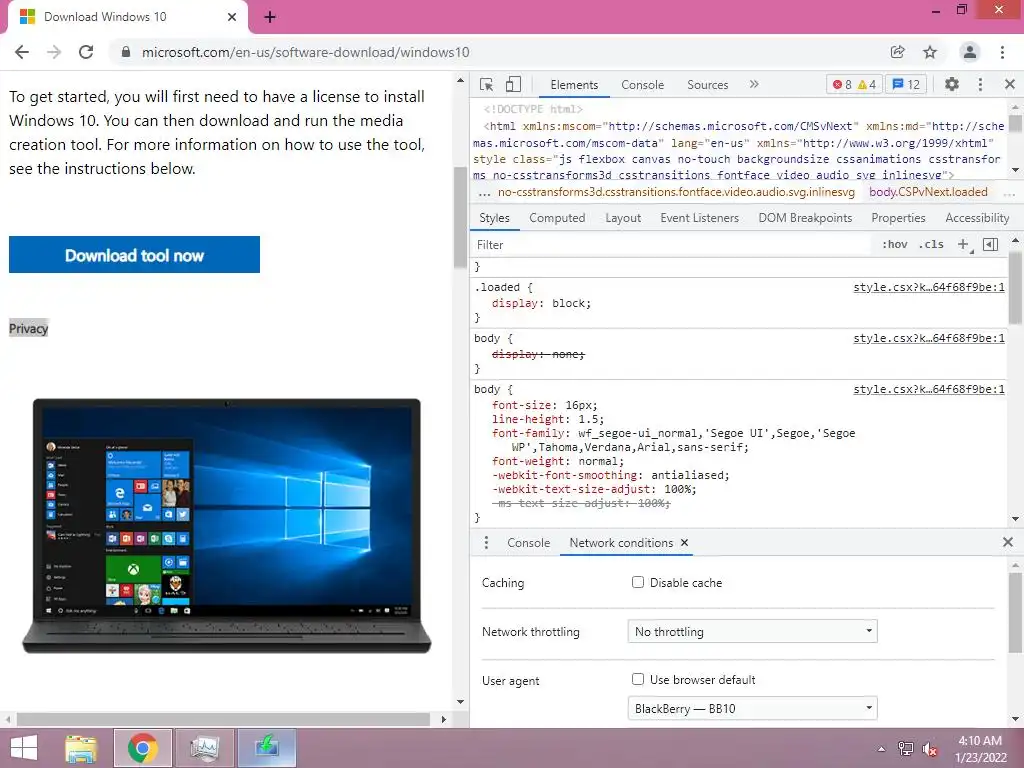The image size is (1024, 768).
Task: Switch to the Console tab in top bar
Action: point(643,85)
